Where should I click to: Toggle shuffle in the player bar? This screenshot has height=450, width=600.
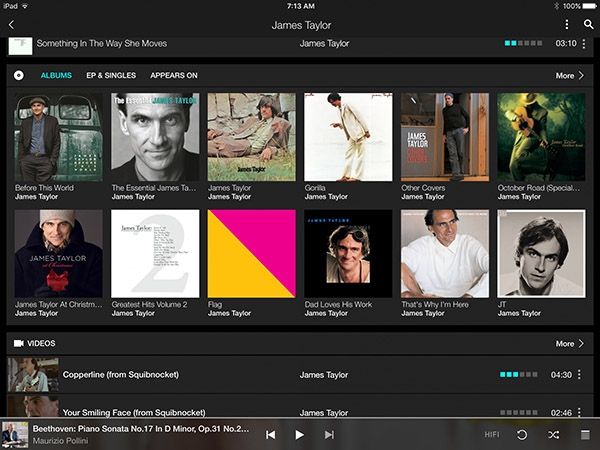tap(553, 435)
